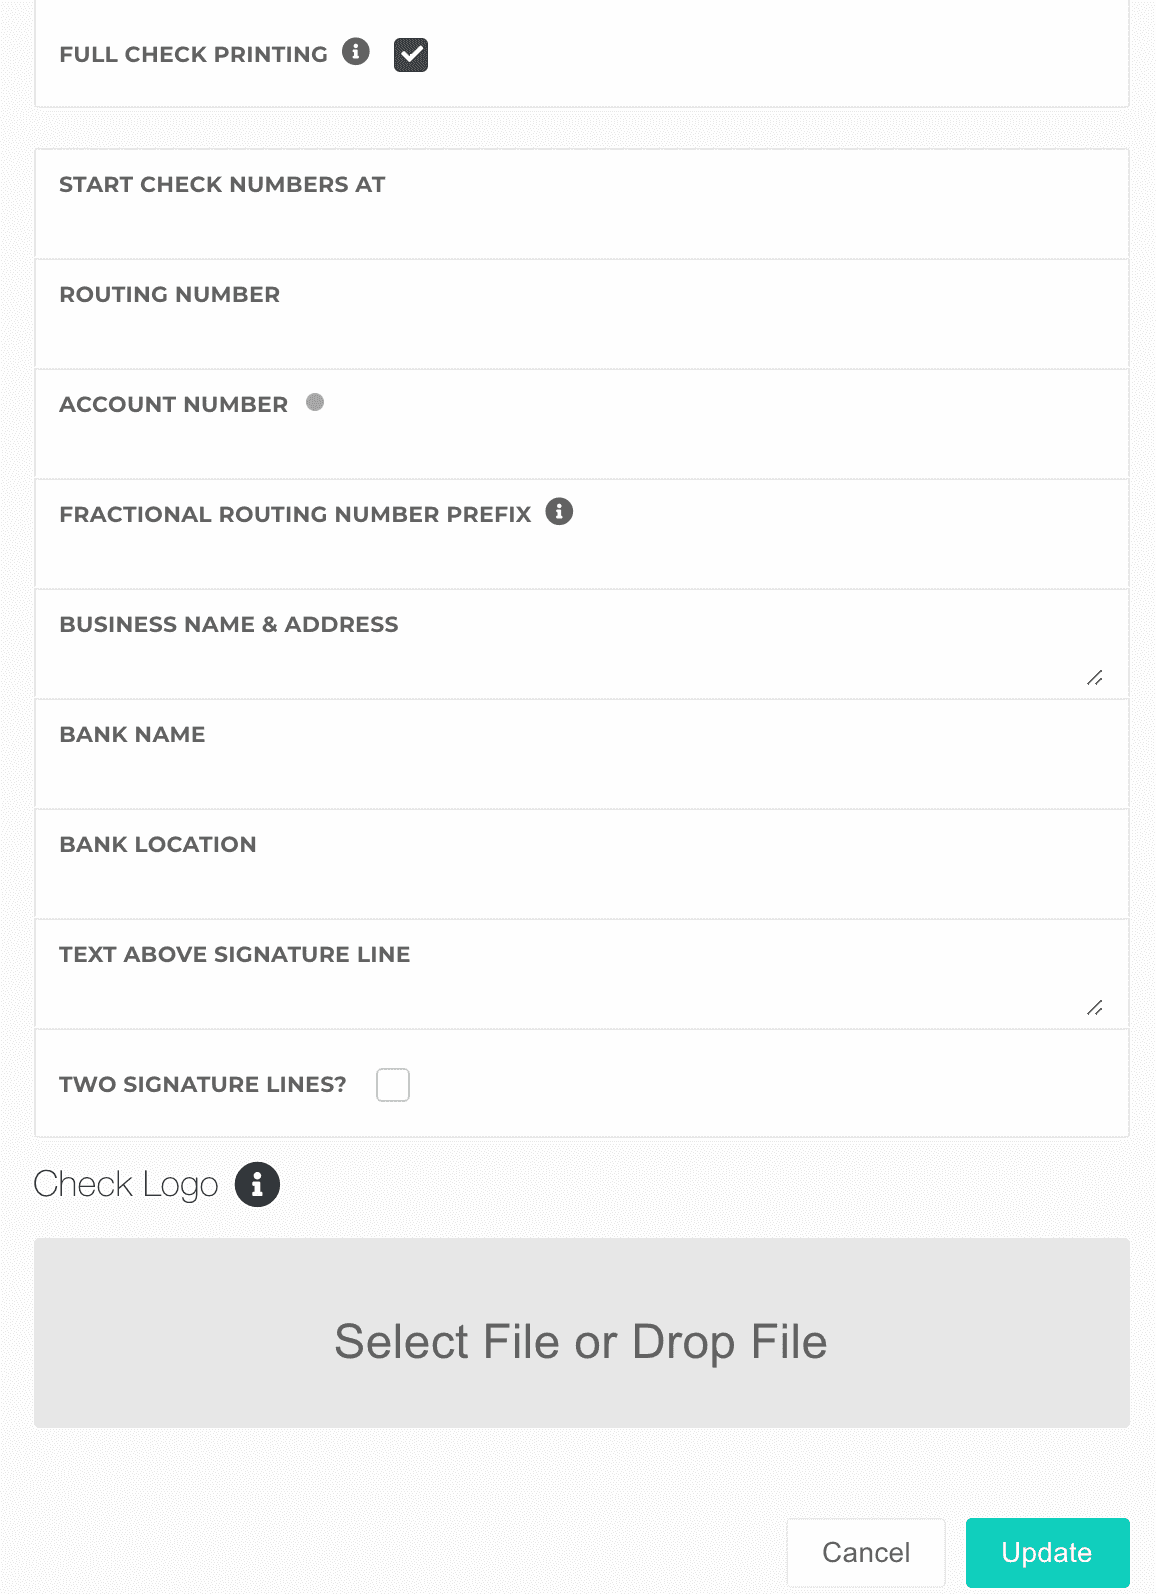Image resolution: width=1156 pixels, height=1594 pixels.
Task: Click info icon next to Full Check Printing
Action: tap(356, 51)
